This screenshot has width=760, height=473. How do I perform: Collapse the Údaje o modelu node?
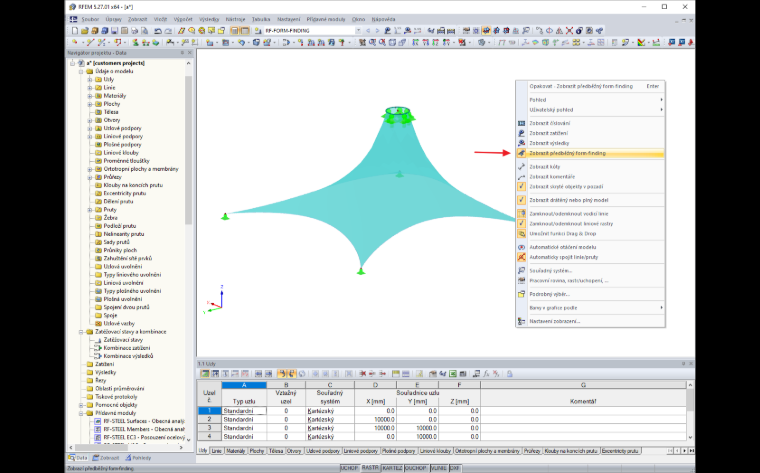[x=81, y=71]
